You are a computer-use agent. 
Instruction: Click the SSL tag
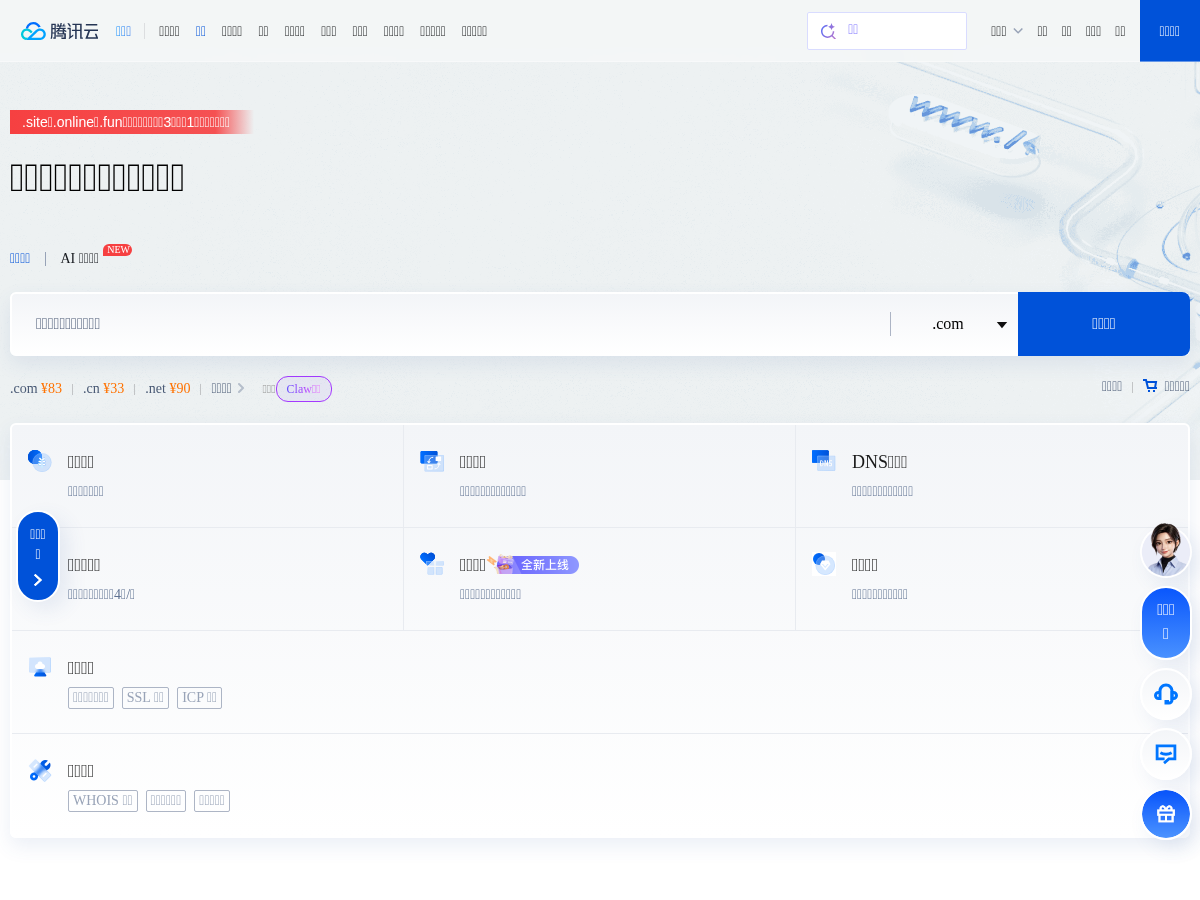coord(145,698)
